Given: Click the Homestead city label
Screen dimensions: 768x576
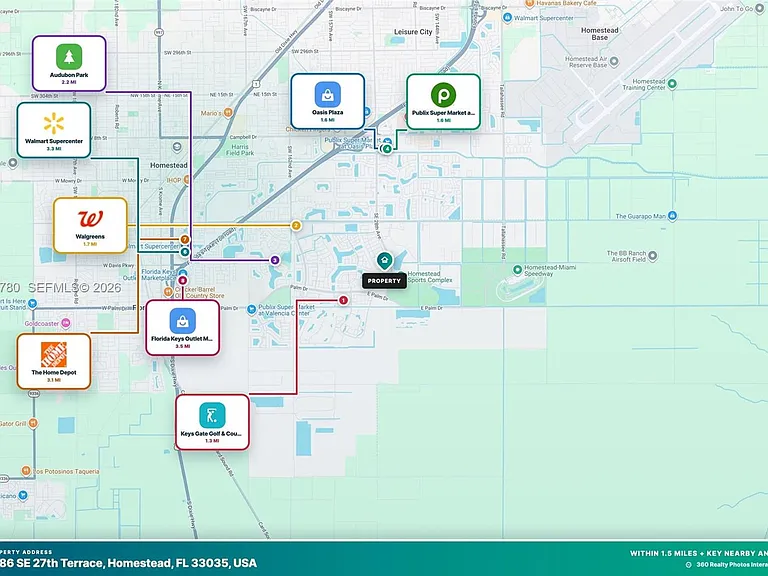Looking at the screenshot, I should (168, 165).
